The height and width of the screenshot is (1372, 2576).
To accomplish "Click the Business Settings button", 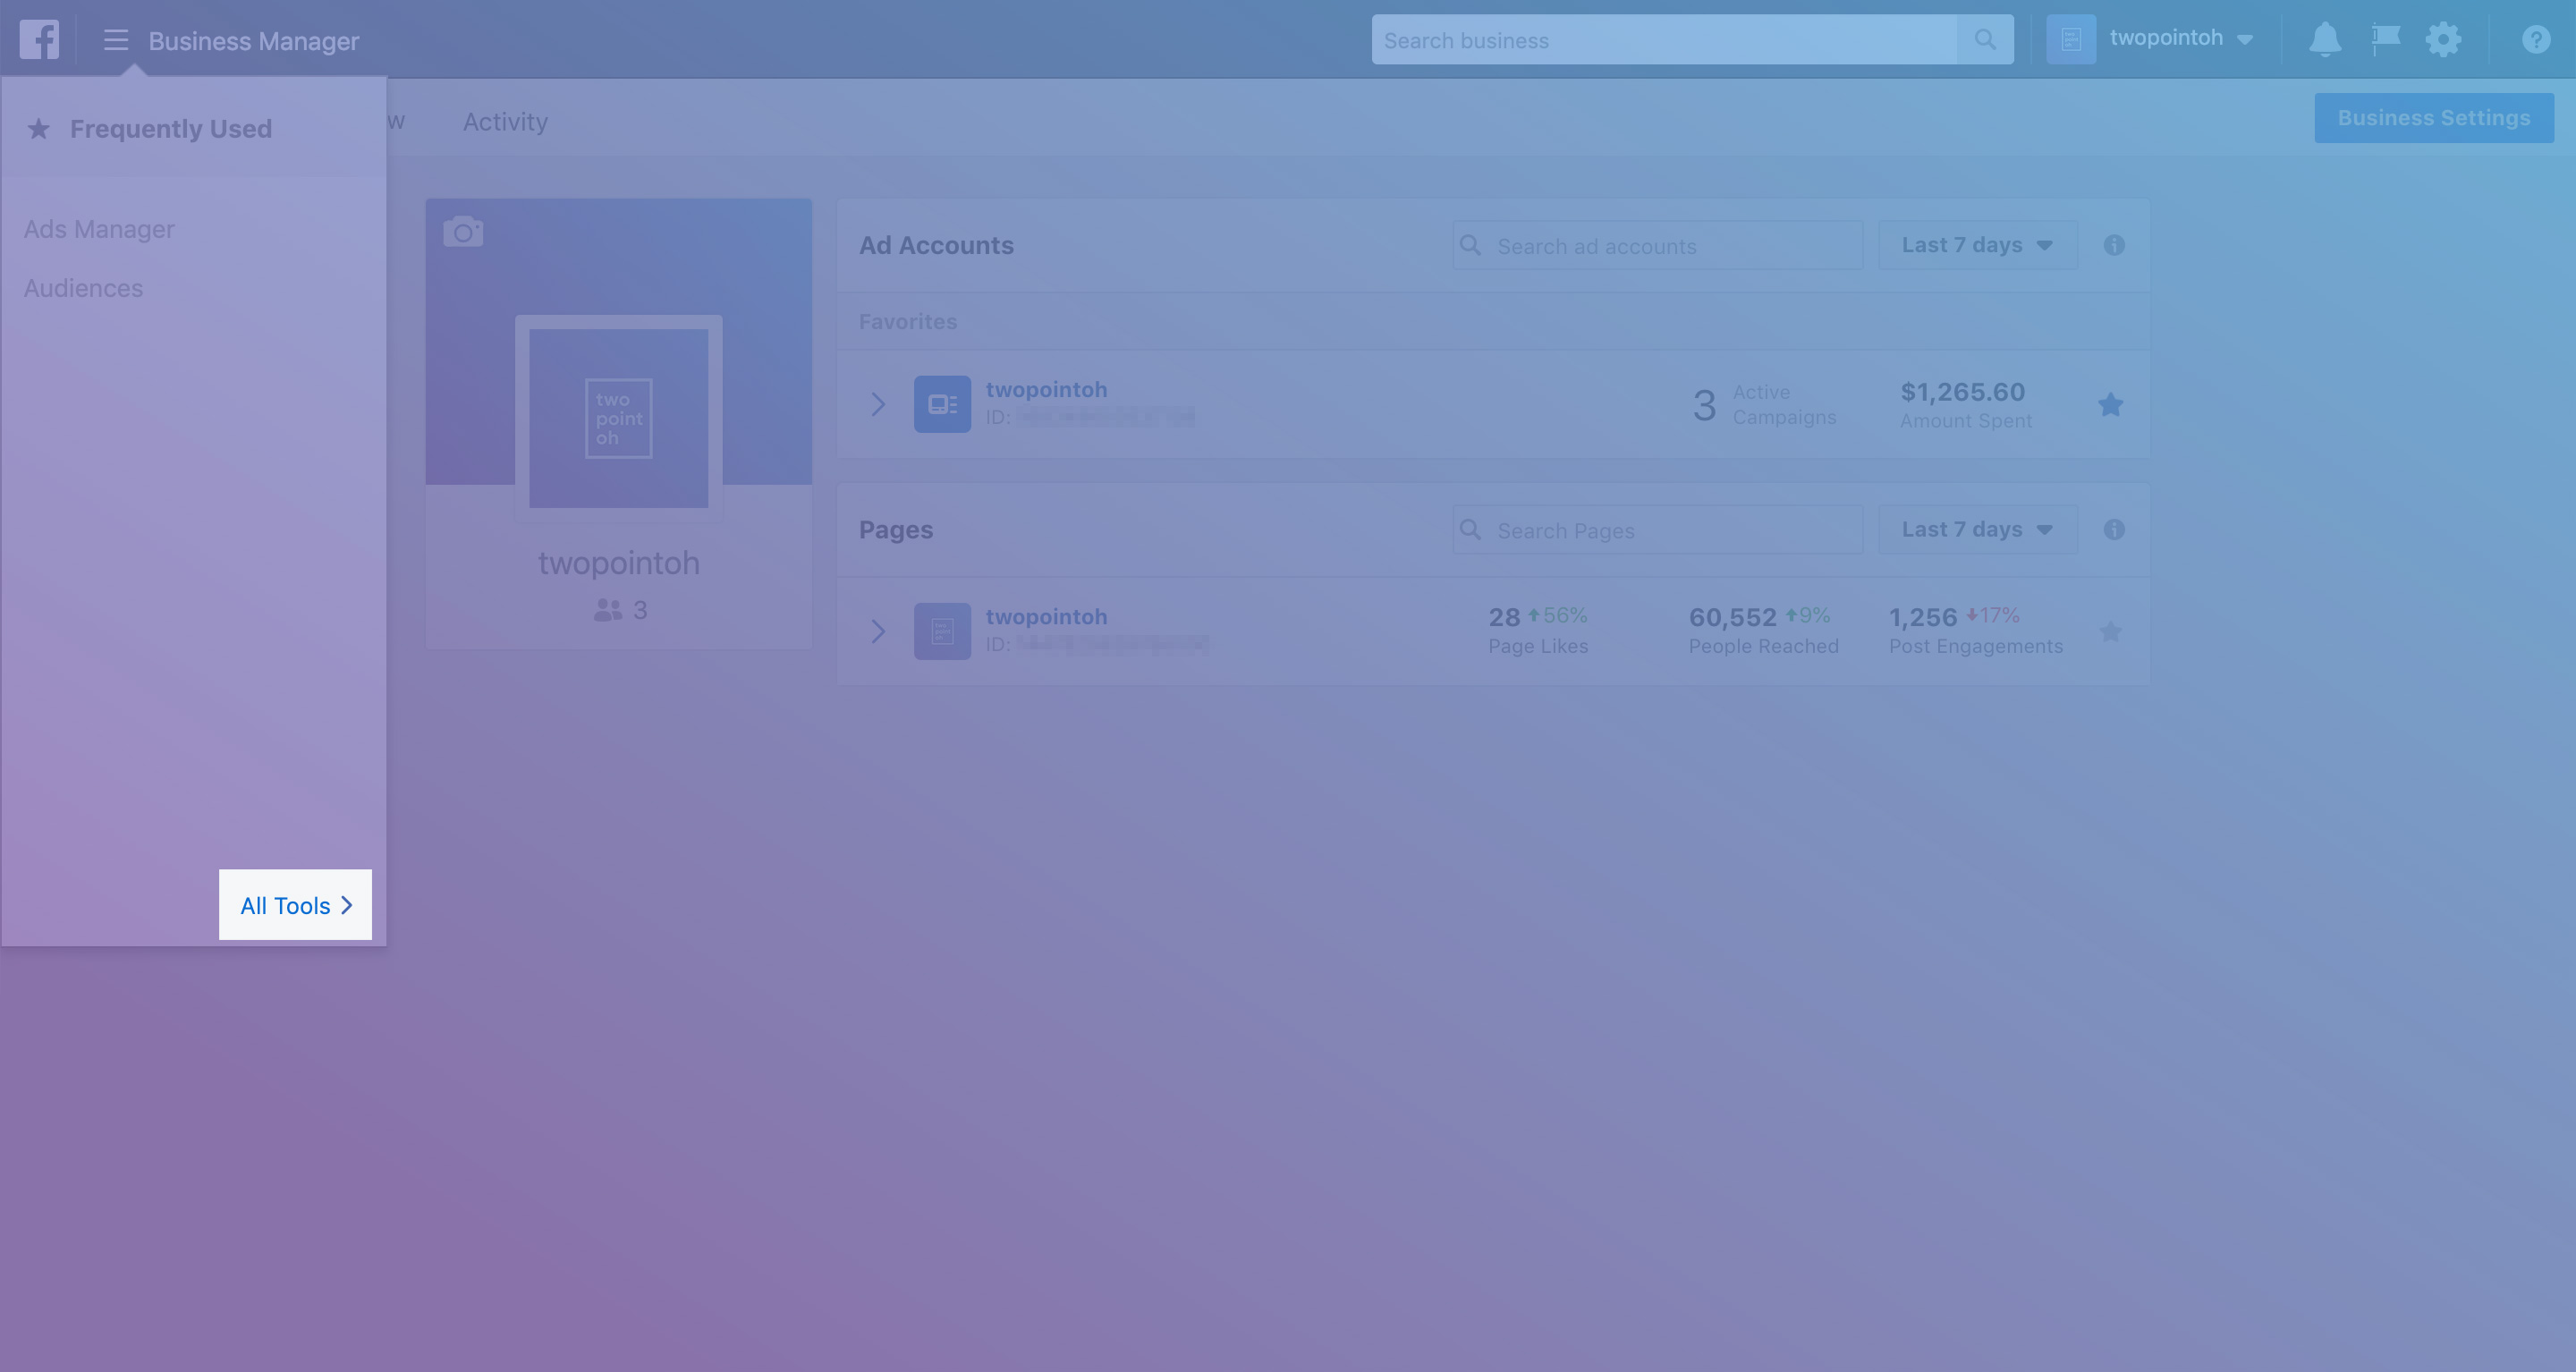I will 2433,118.
